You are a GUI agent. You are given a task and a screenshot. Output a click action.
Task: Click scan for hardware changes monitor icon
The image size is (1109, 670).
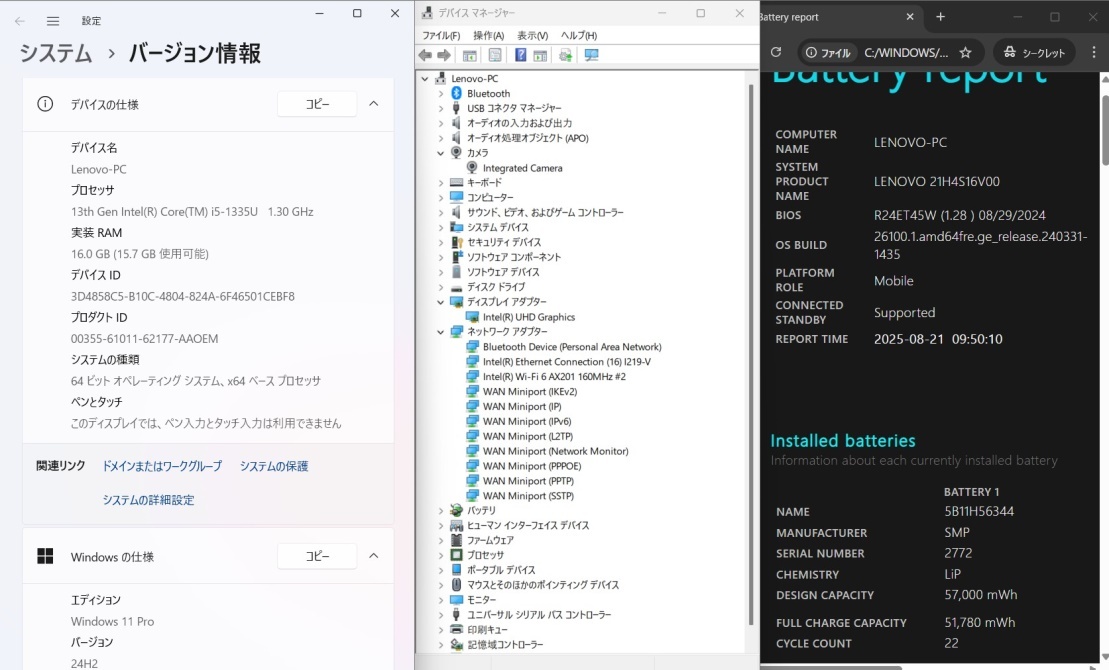[x=591, y=55]
